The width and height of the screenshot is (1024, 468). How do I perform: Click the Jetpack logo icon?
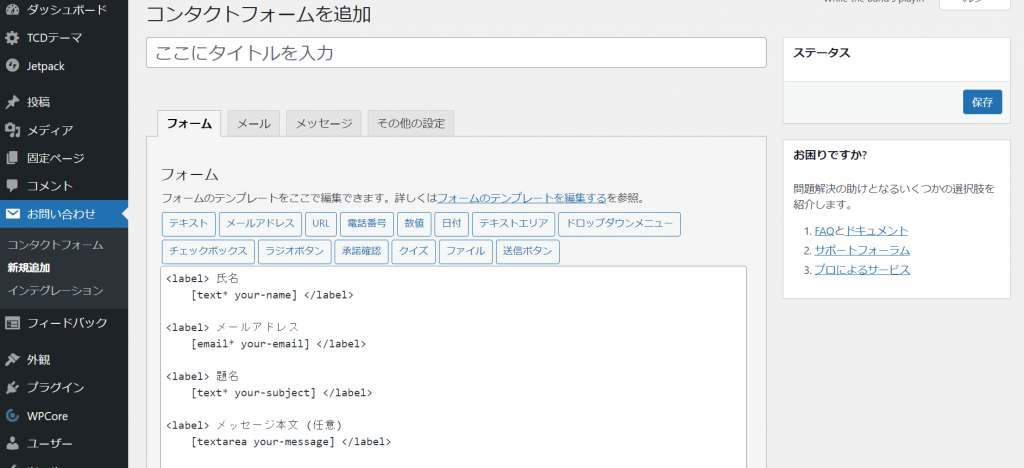pos(12,66)
